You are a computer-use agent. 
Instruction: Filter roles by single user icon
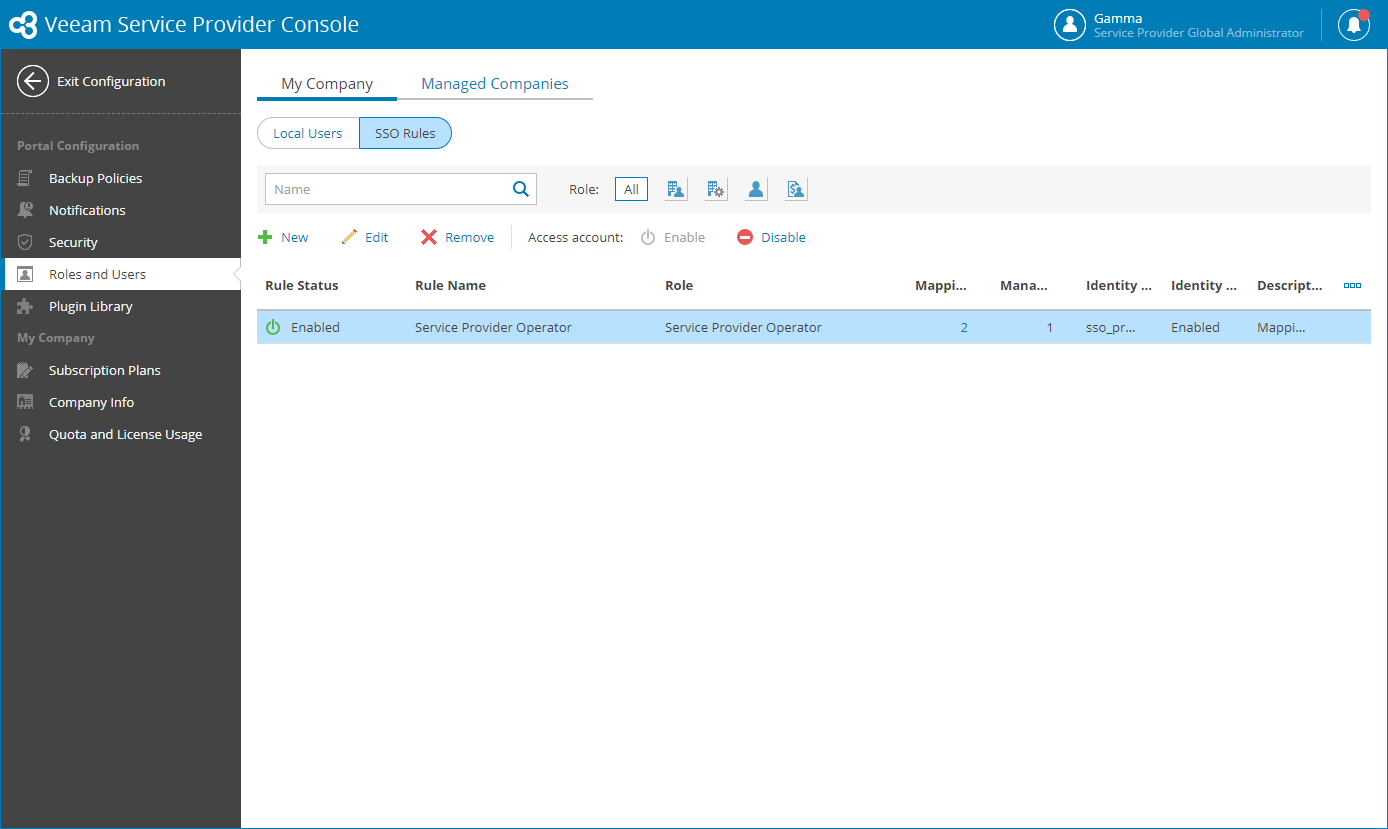[x=756, y=189]
